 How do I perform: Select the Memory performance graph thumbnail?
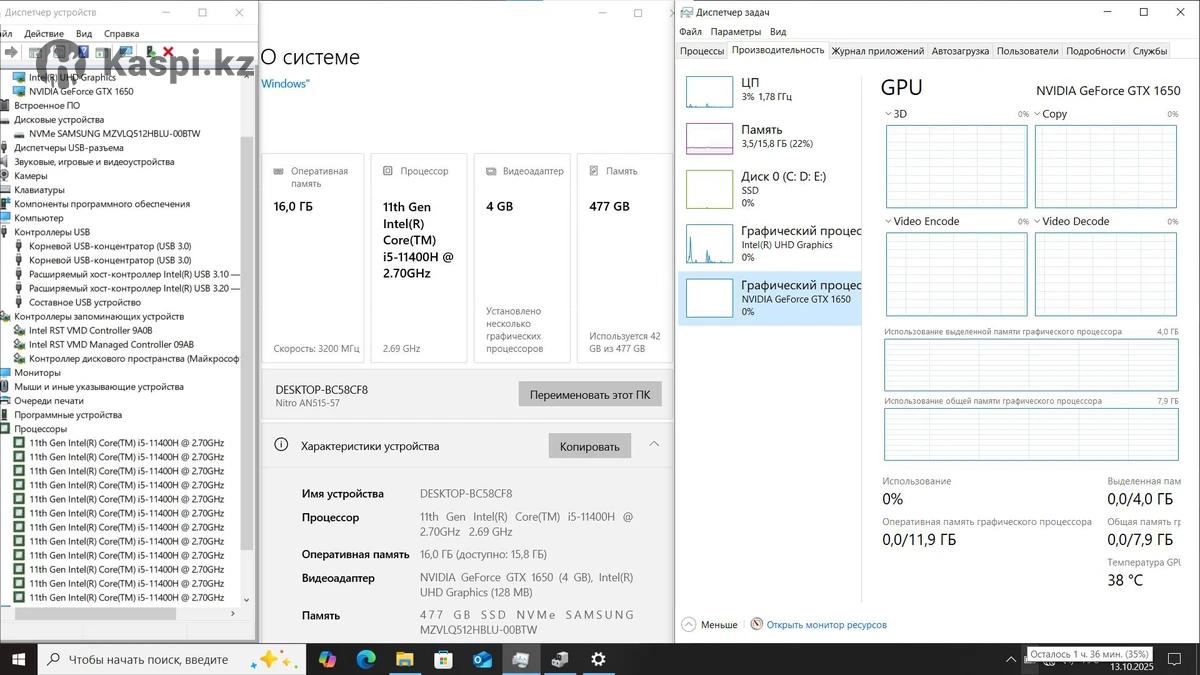[x=709, y=138]
